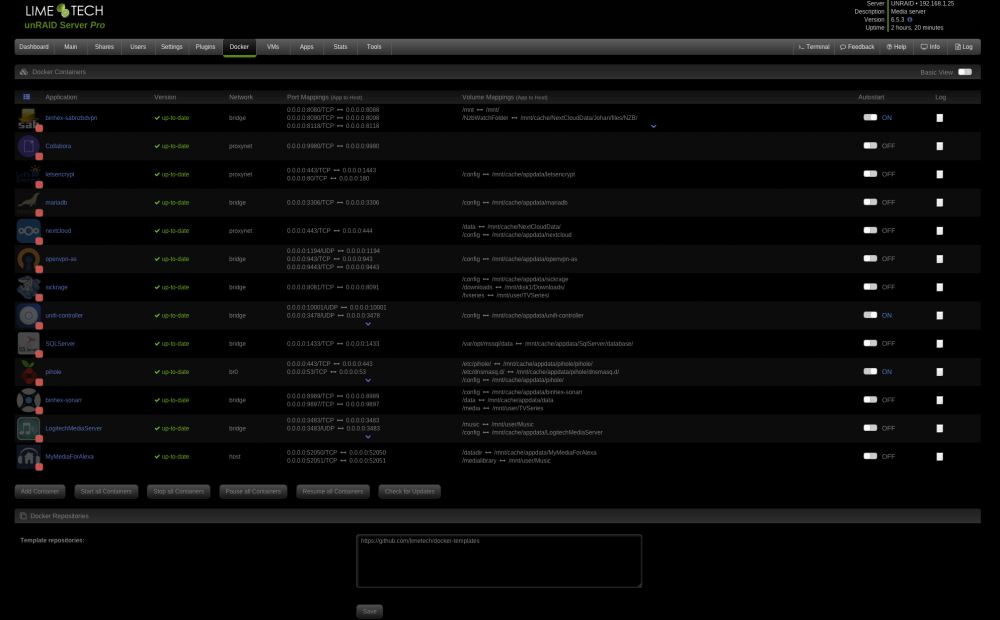Open the system Log in top bar

[x=964, y=47]
